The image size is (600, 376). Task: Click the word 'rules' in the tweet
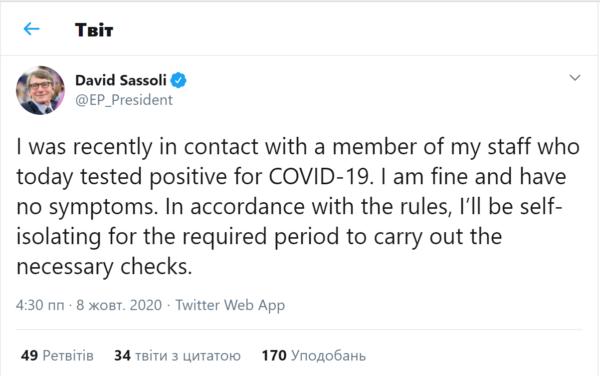[426, 207]
